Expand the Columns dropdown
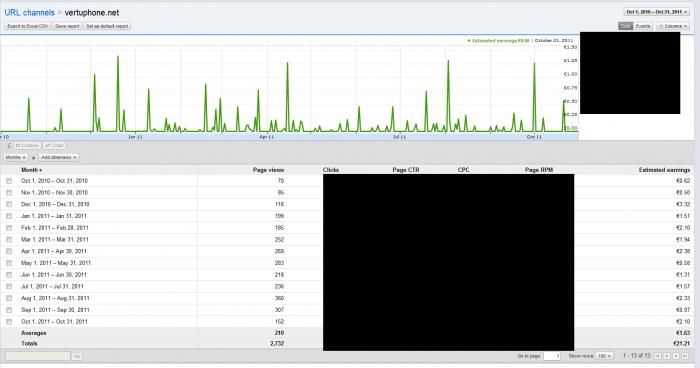This screenshot has width=700, height=368. tap(672, 26)
